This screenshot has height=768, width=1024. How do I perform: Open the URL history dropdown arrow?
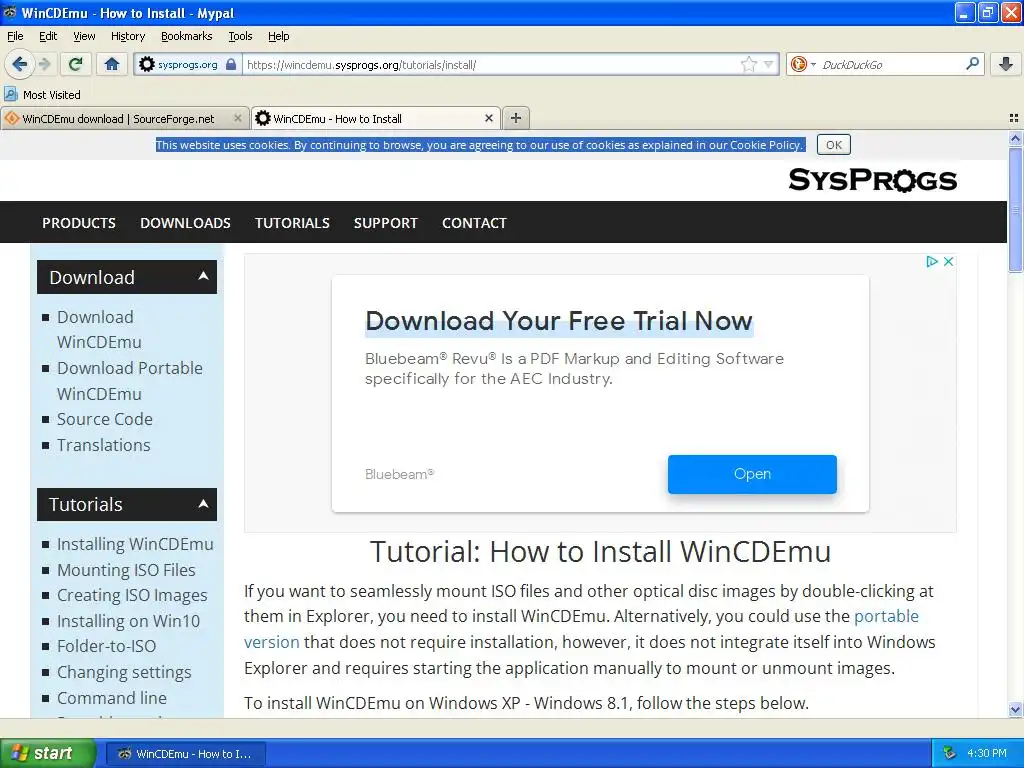(x=769, y=65)
